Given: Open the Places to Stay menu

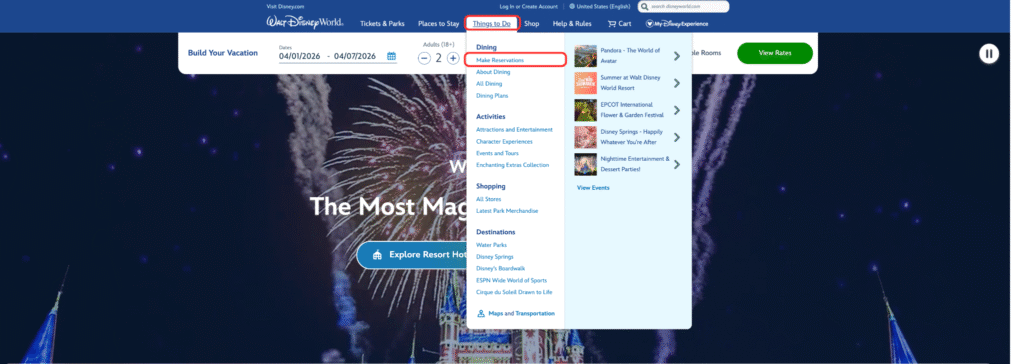Looking at the screenshot, I should (x=438, y=24).
